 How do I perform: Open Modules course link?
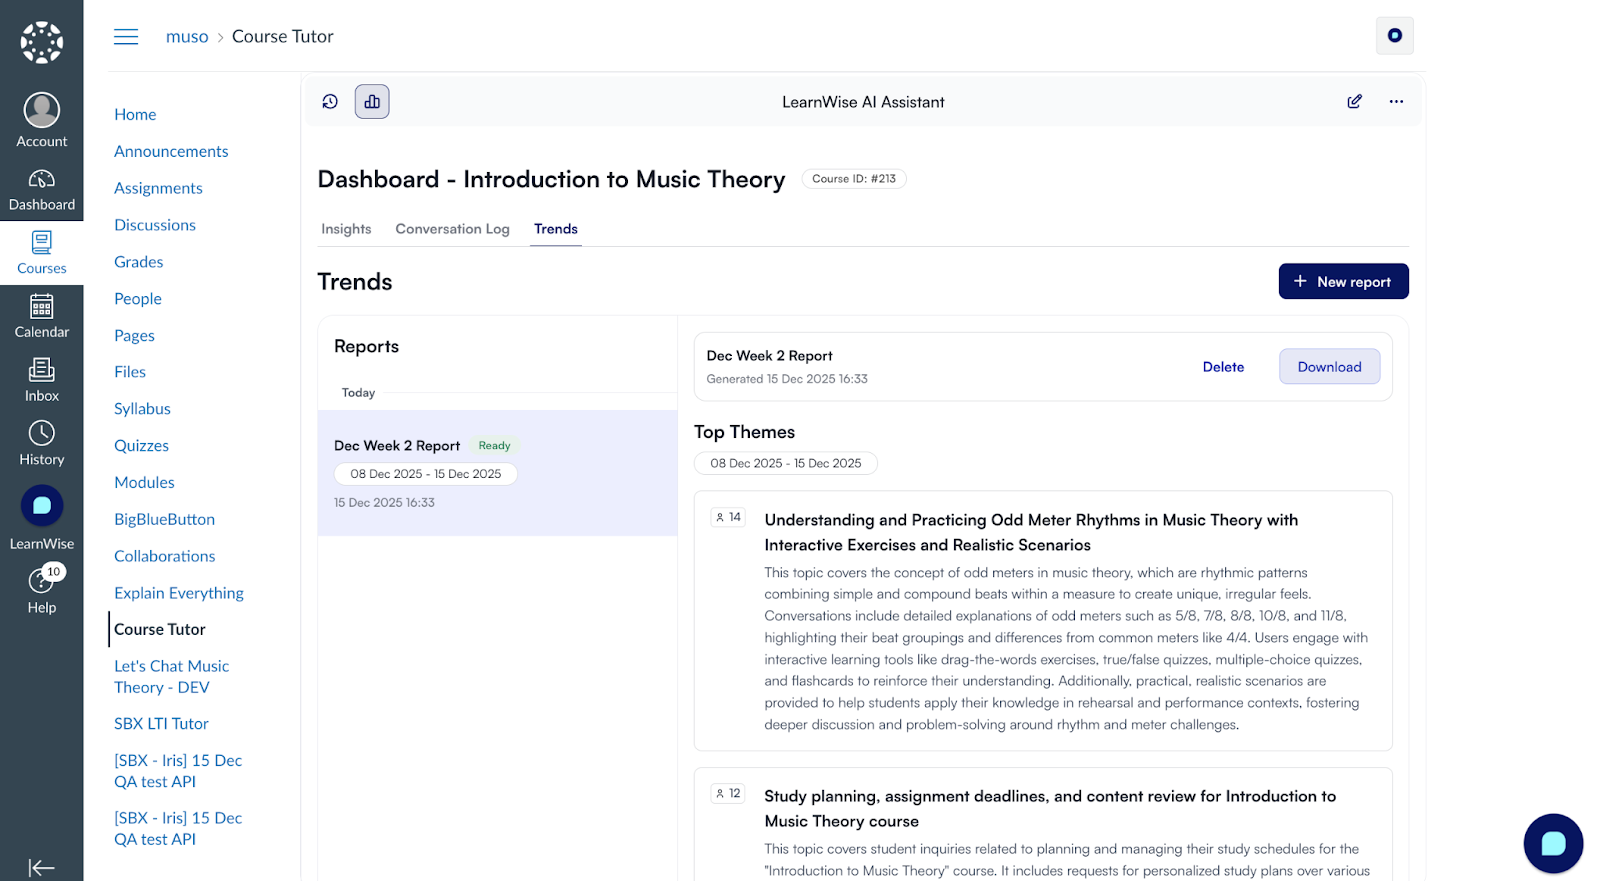(144, 483)
